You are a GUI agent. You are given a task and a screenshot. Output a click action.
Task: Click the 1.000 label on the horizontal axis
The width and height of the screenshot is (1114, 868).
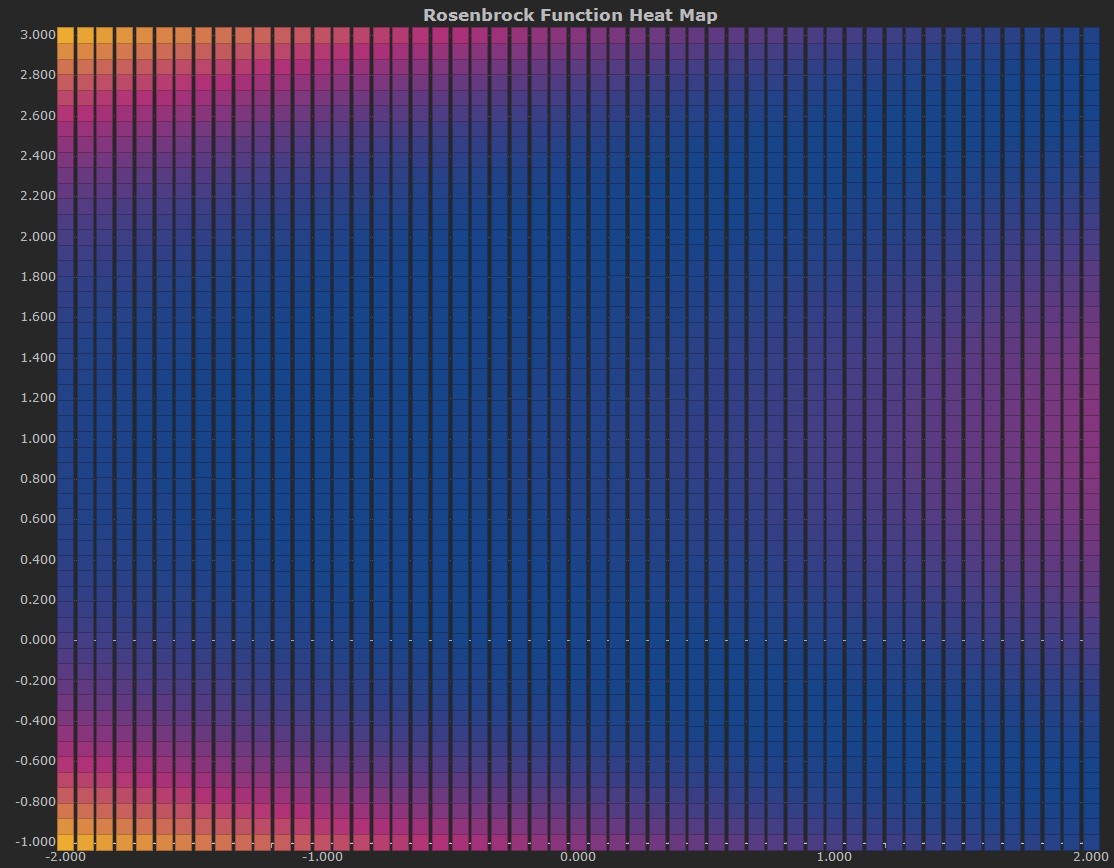click(x=834, y=857)
